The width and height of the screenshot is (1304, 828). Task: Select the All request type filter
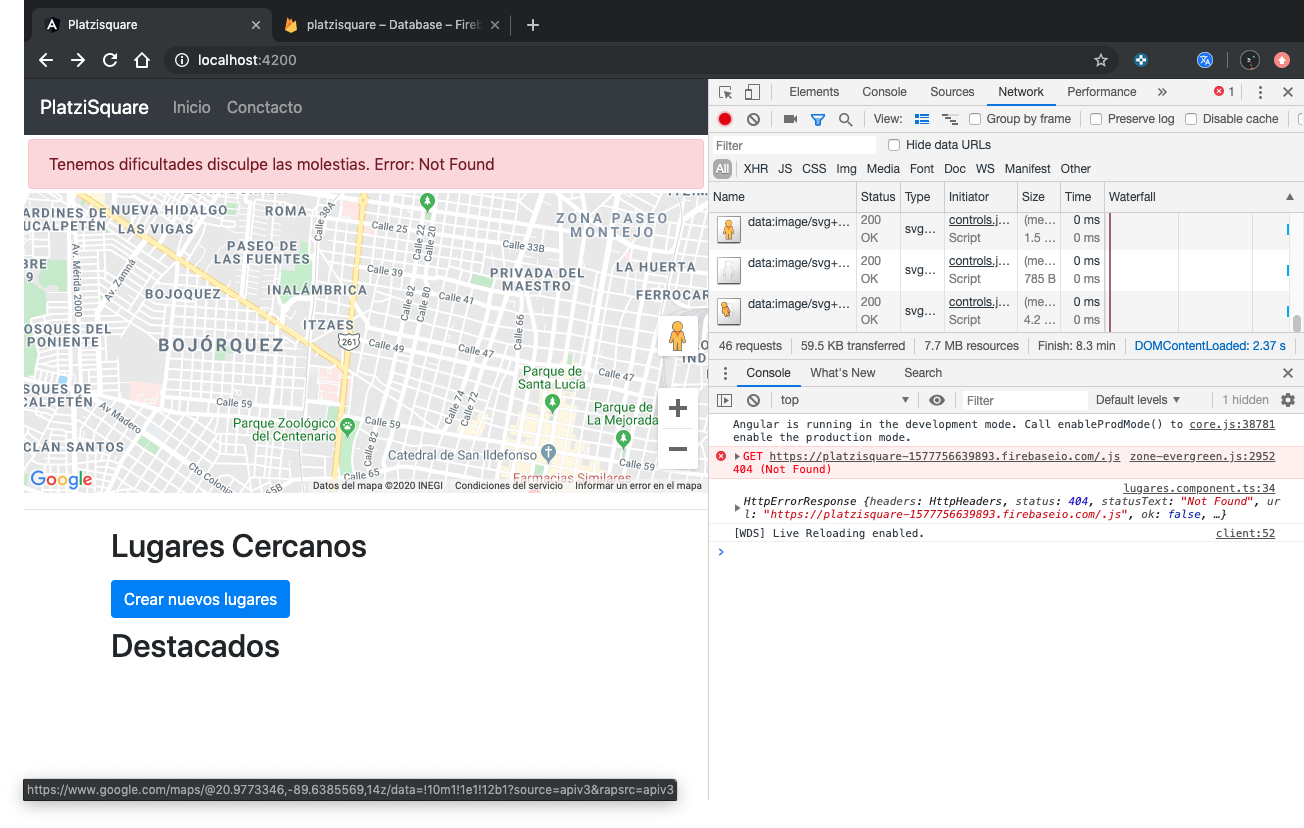point(722,169)
